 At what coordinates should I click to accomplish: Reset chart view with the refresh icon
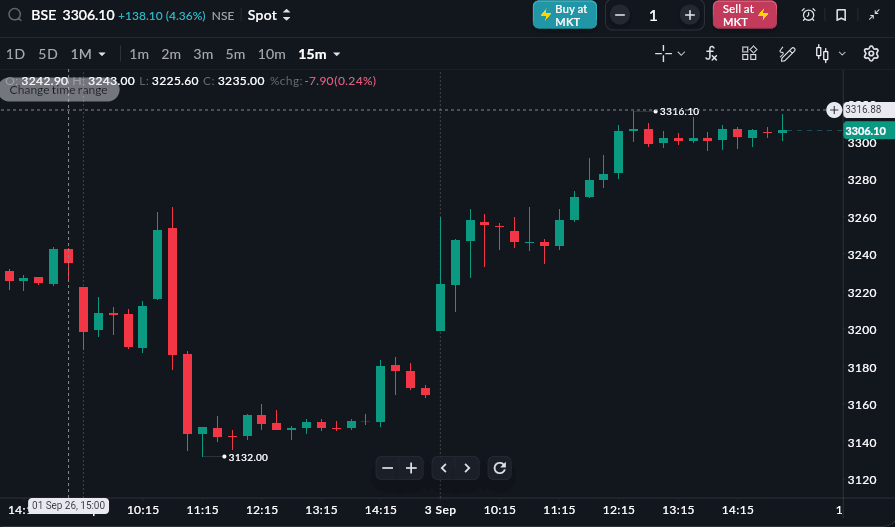(x=499, y=468)
